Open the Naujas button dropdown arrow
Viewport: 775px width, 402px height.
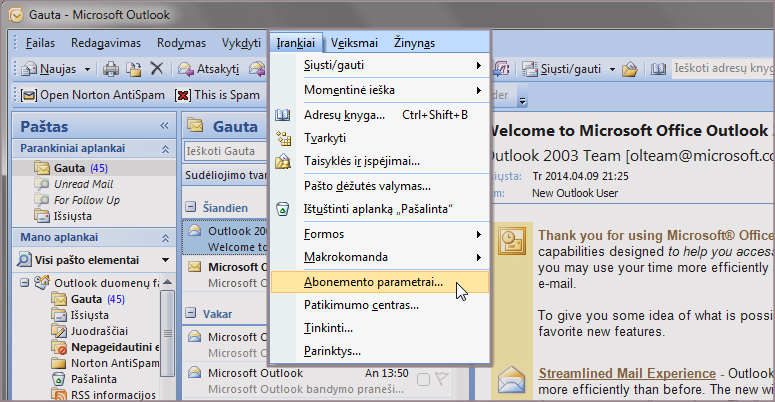pos(88,69)
